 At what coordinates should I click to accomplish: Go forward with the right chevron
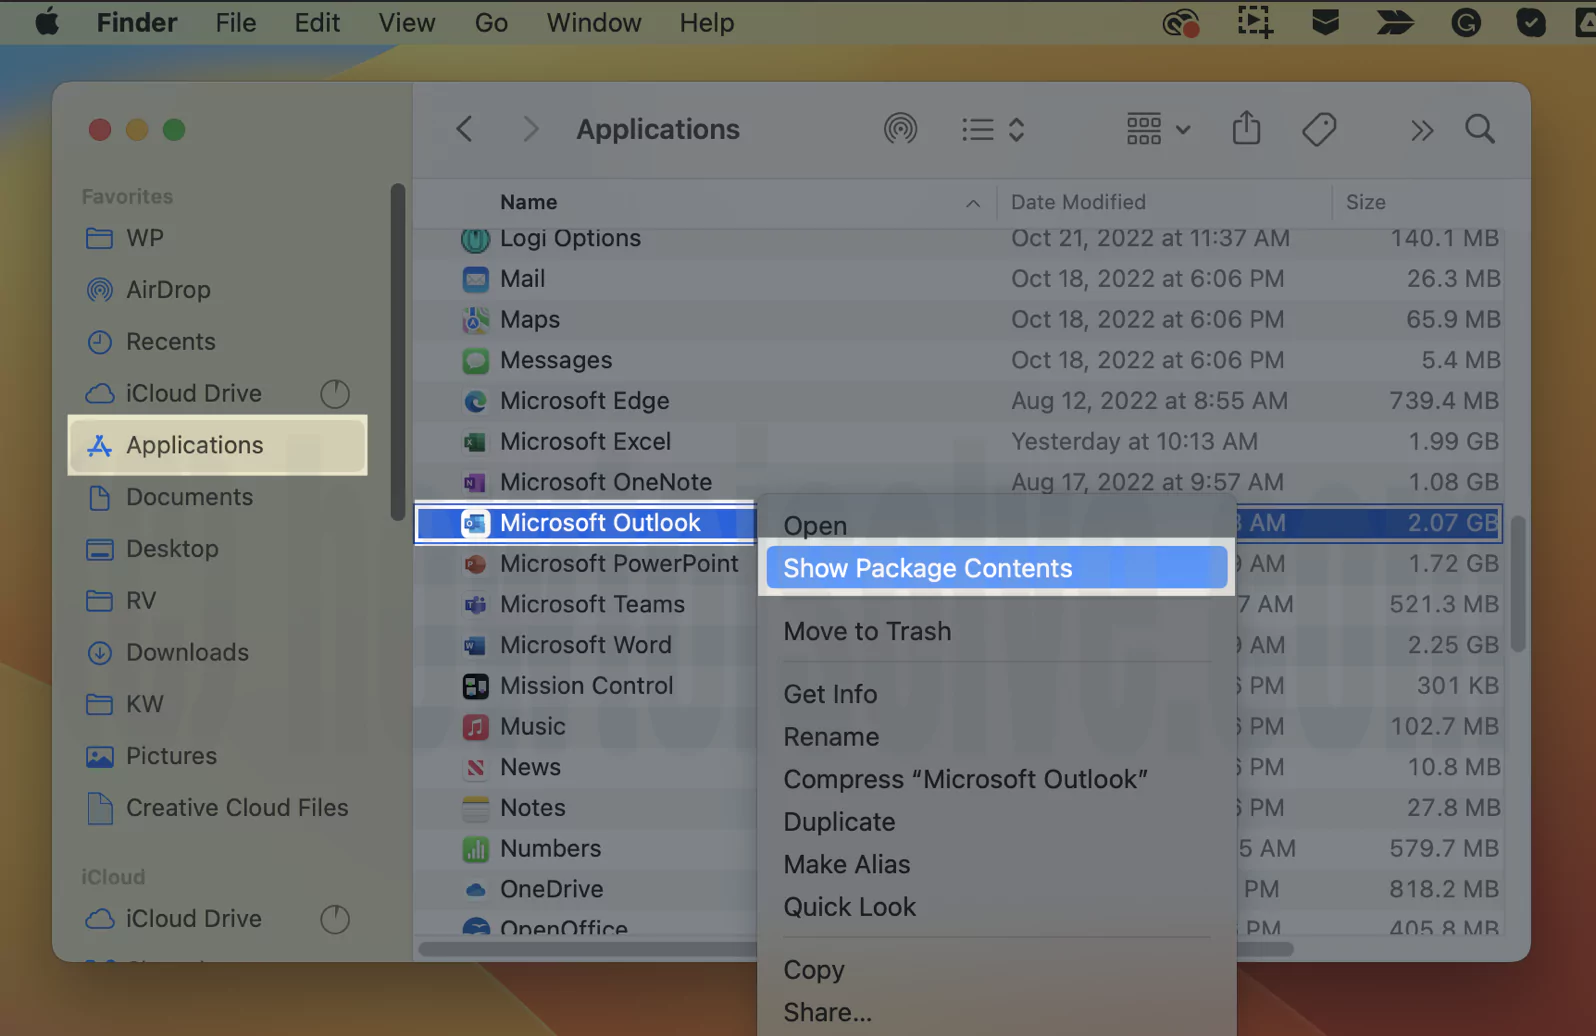pyautogui.click(x=531, y=129)
